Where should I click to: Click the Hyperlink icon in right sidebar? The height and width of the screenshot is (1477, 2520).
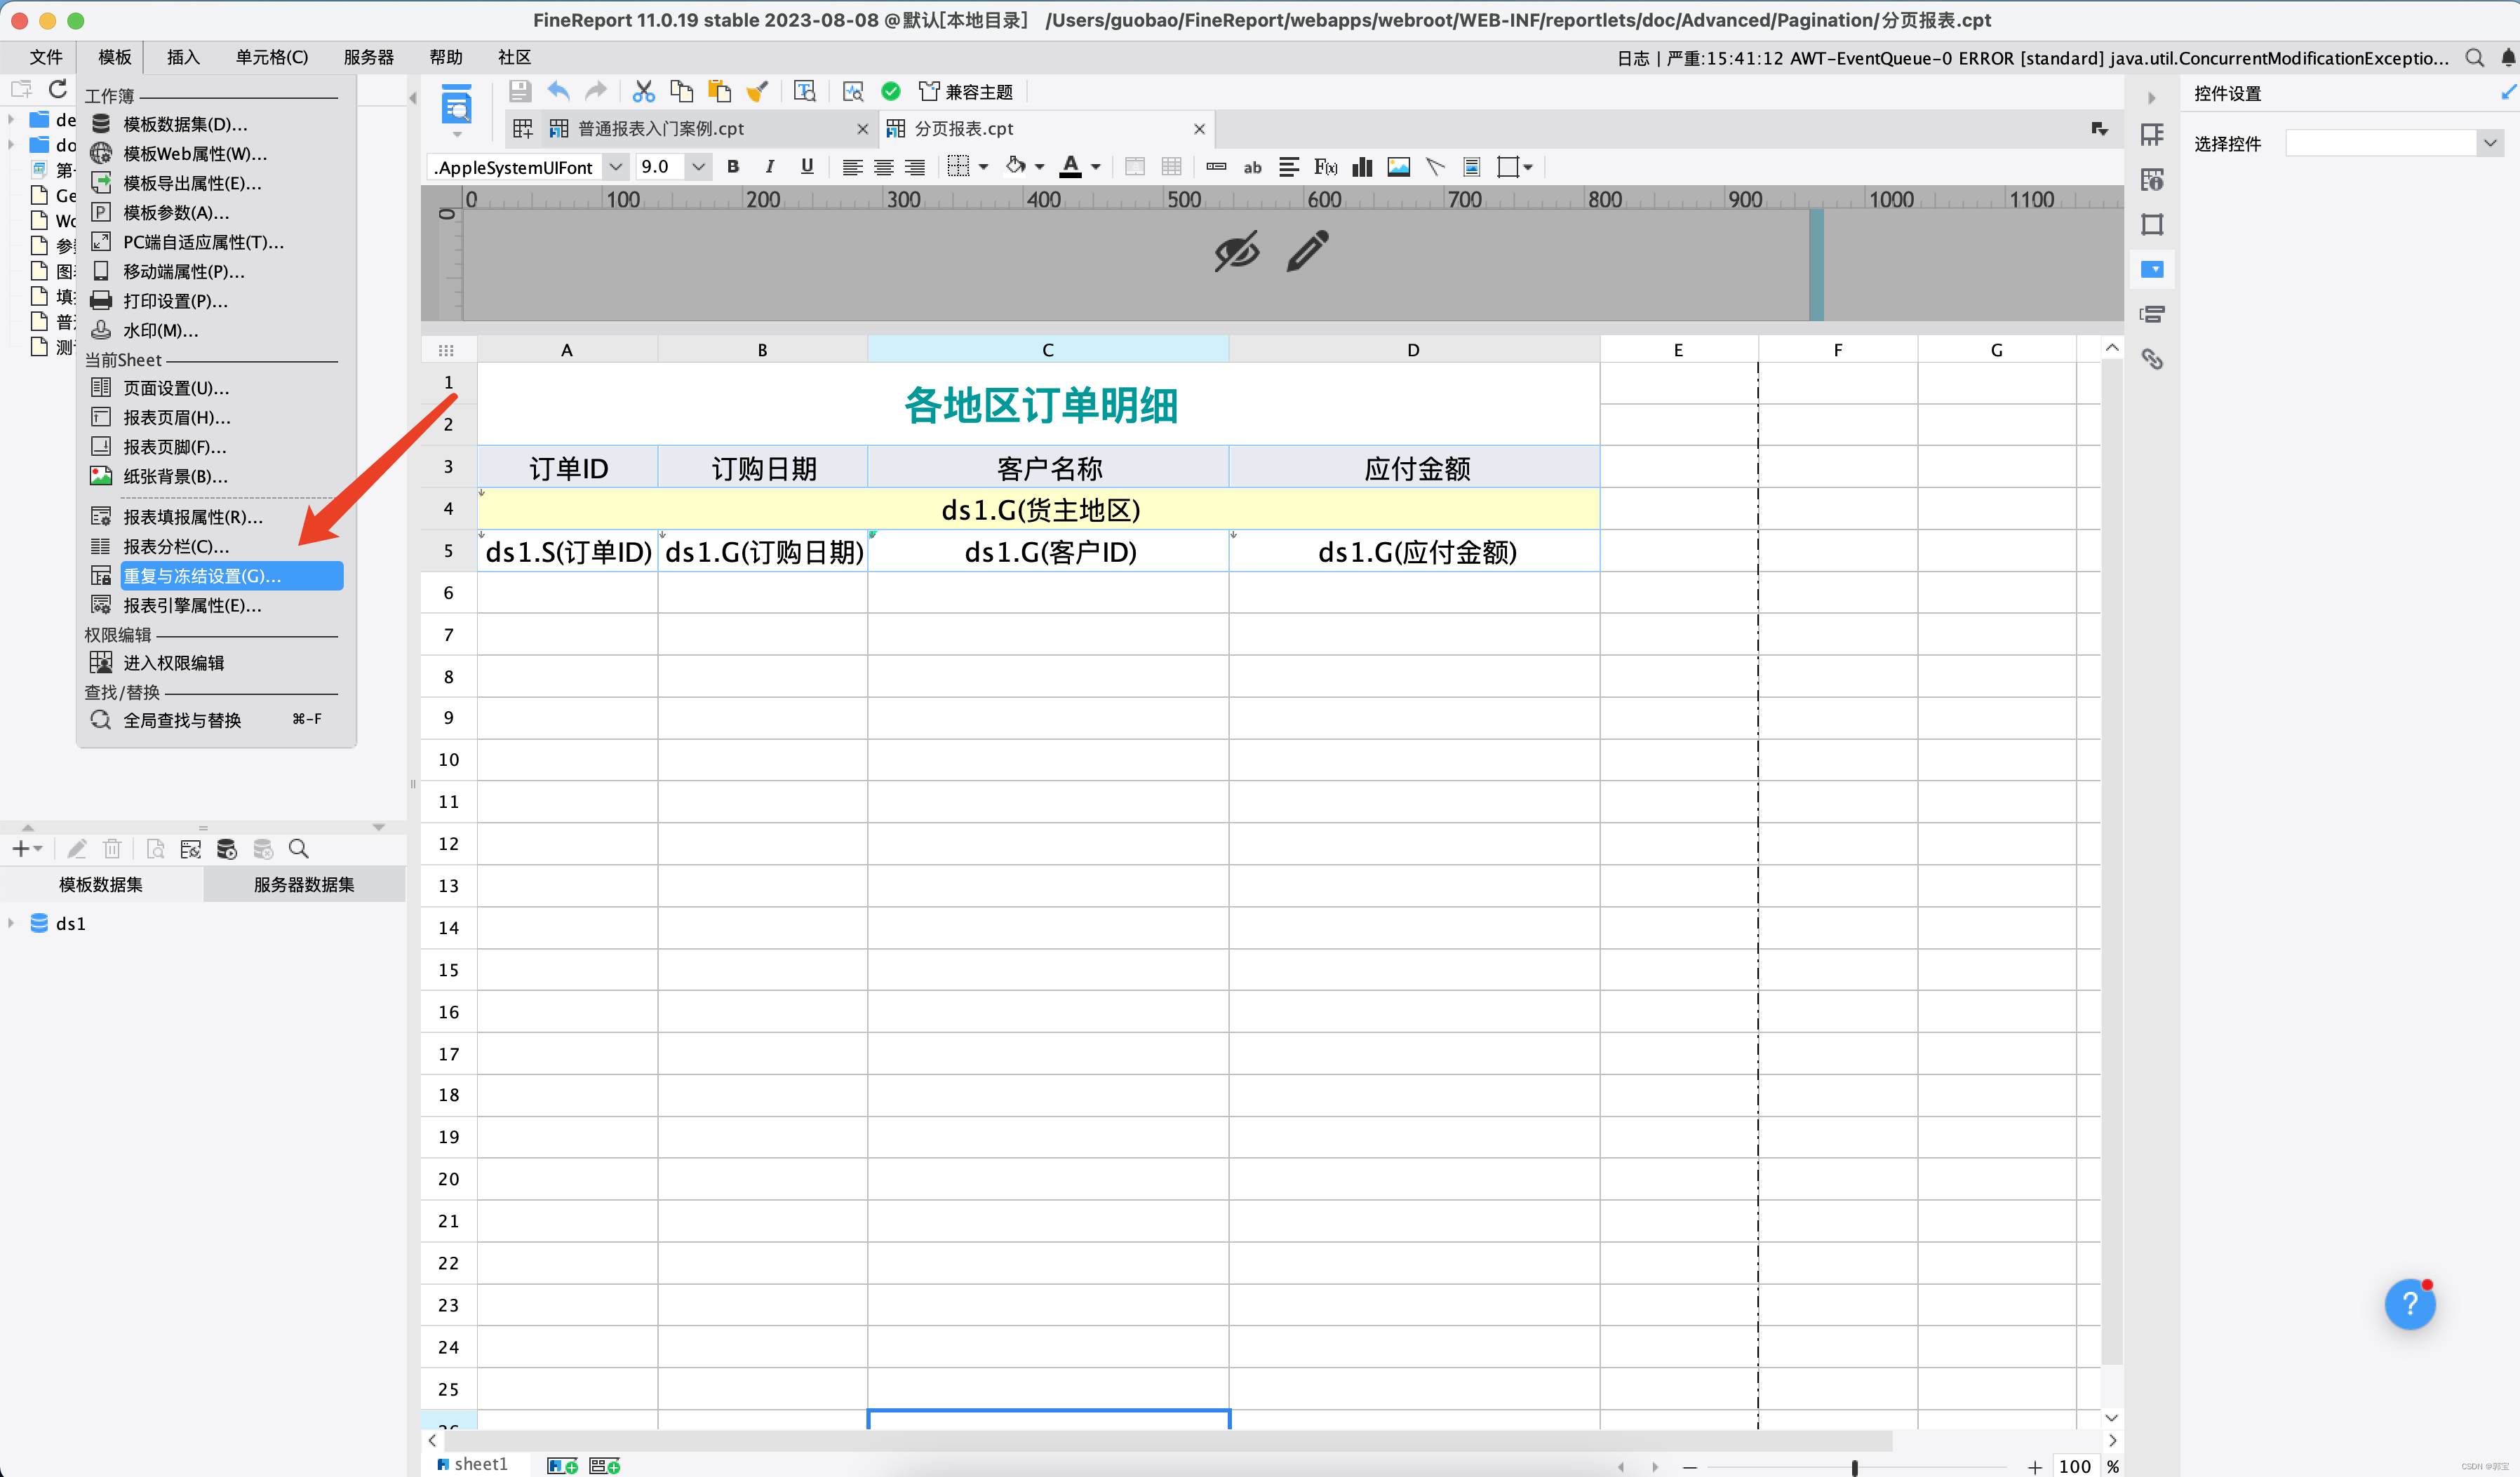coord(2152,359)
